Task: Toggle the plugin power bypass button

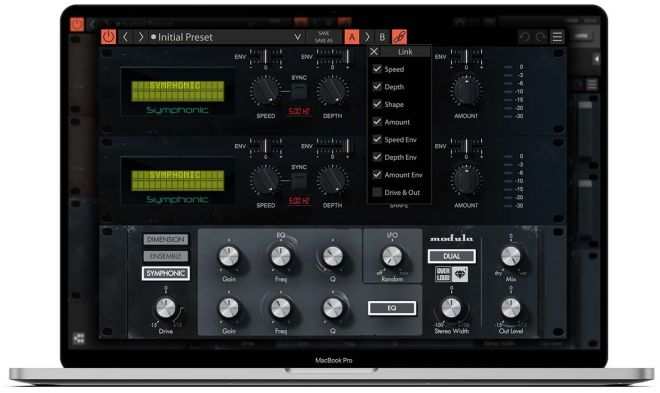Action: point(108,37)
